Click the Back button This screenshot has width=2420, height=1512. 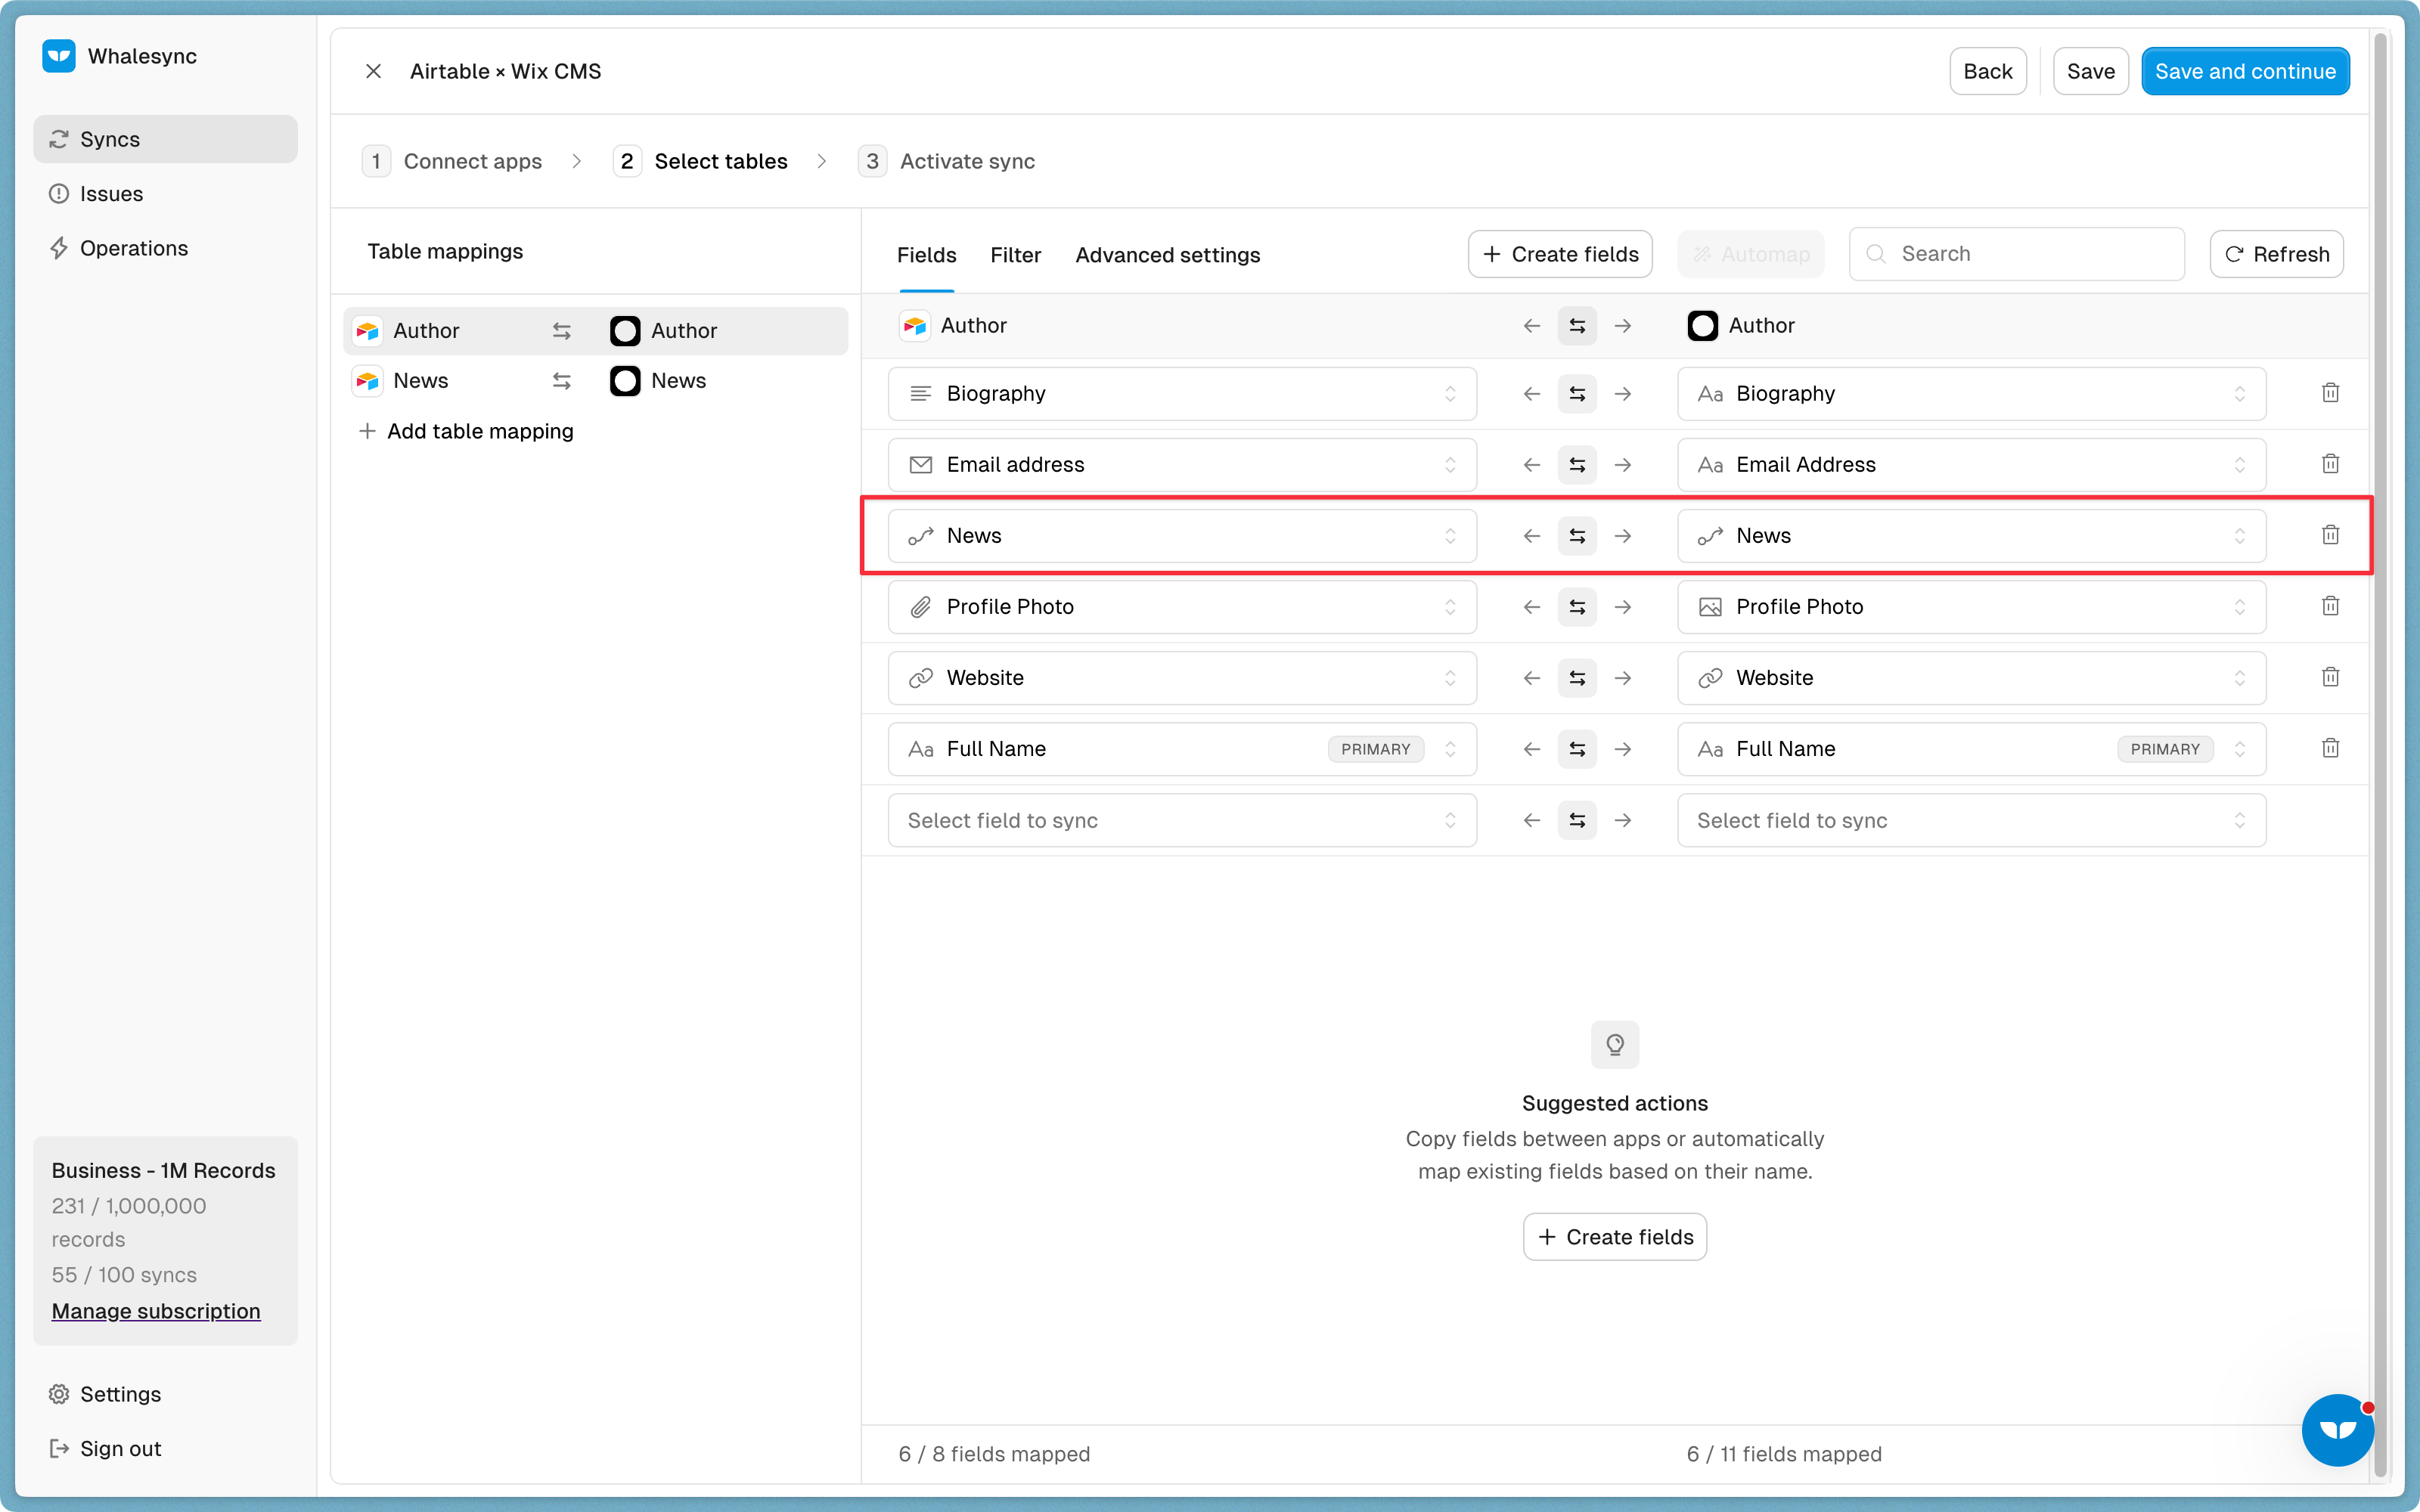point(1987,71)
